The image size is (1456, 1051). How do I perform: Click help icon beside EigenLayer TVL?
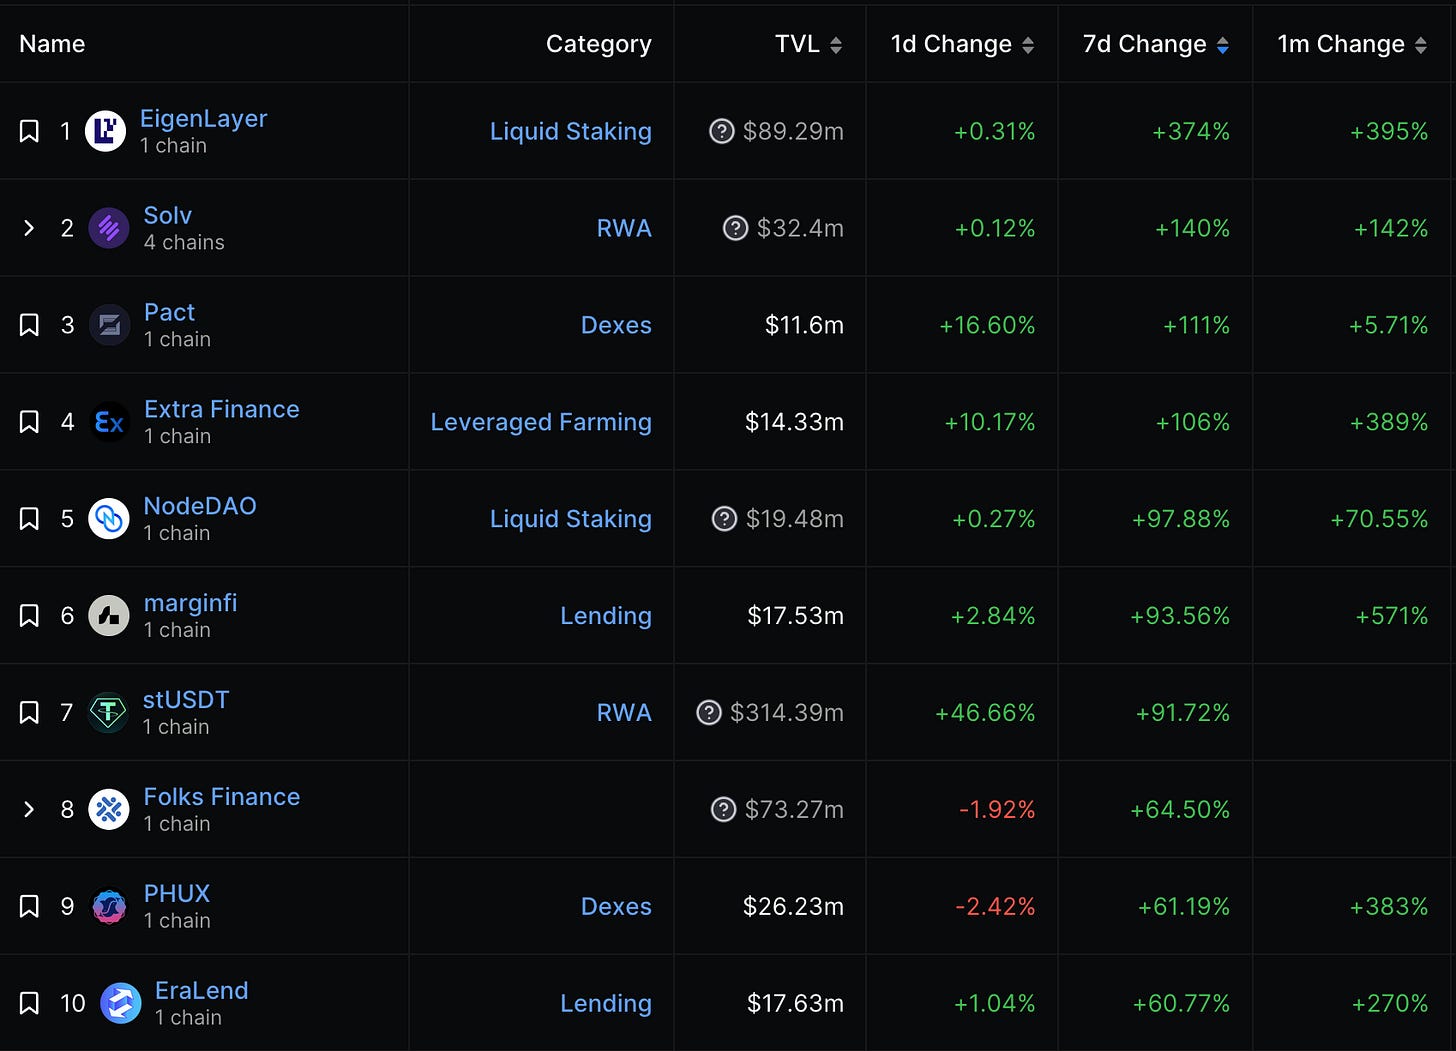point(722,131)
